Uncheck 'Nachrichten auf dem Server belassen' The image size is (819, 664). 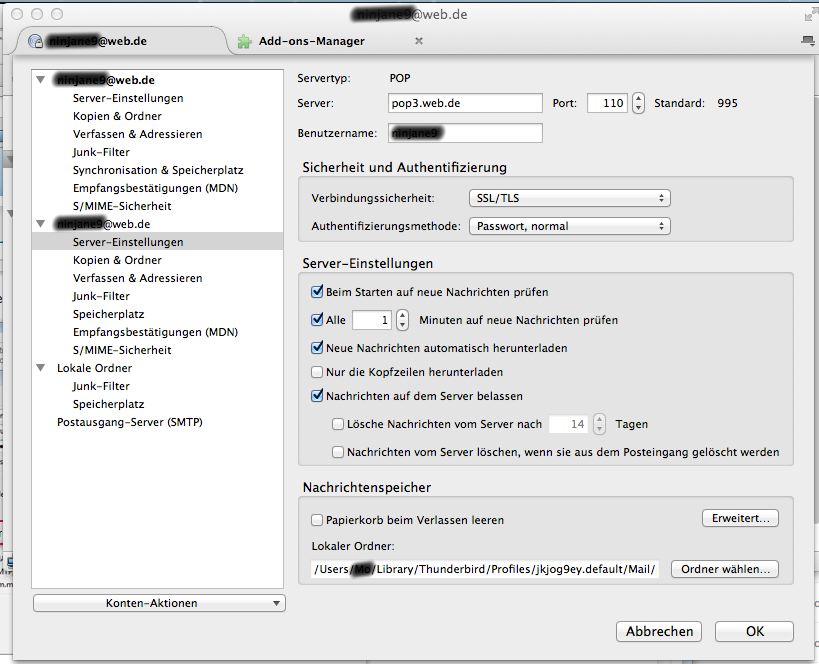(317, 396)
